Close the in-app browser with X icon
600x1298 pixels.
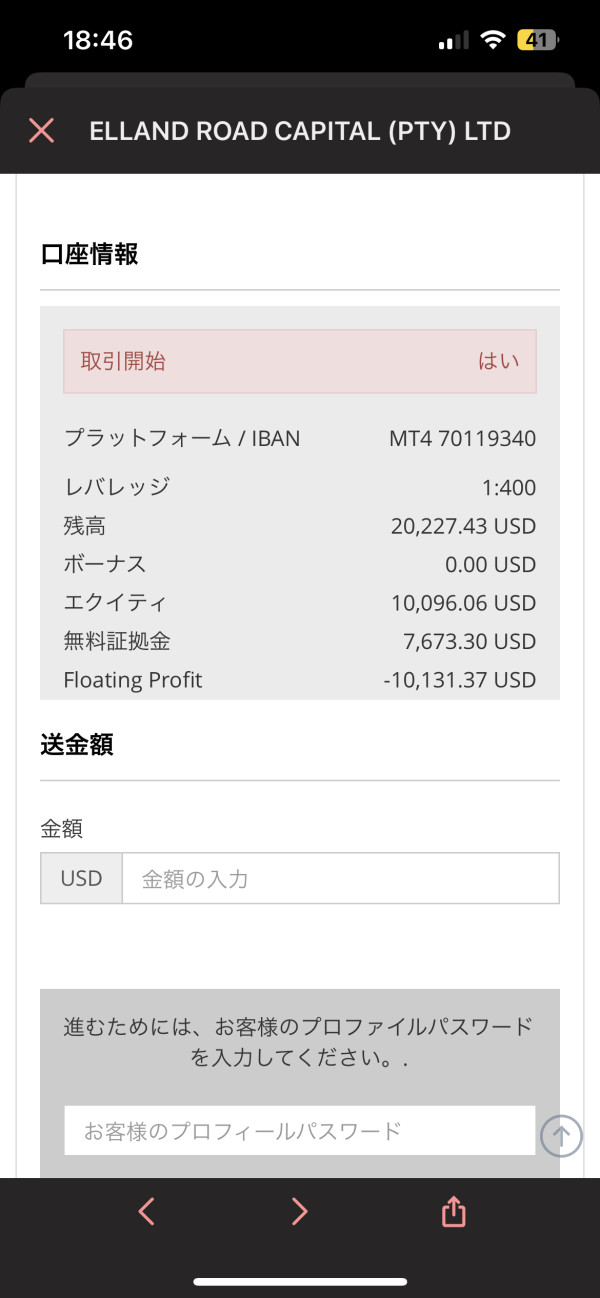coord(41,130)
